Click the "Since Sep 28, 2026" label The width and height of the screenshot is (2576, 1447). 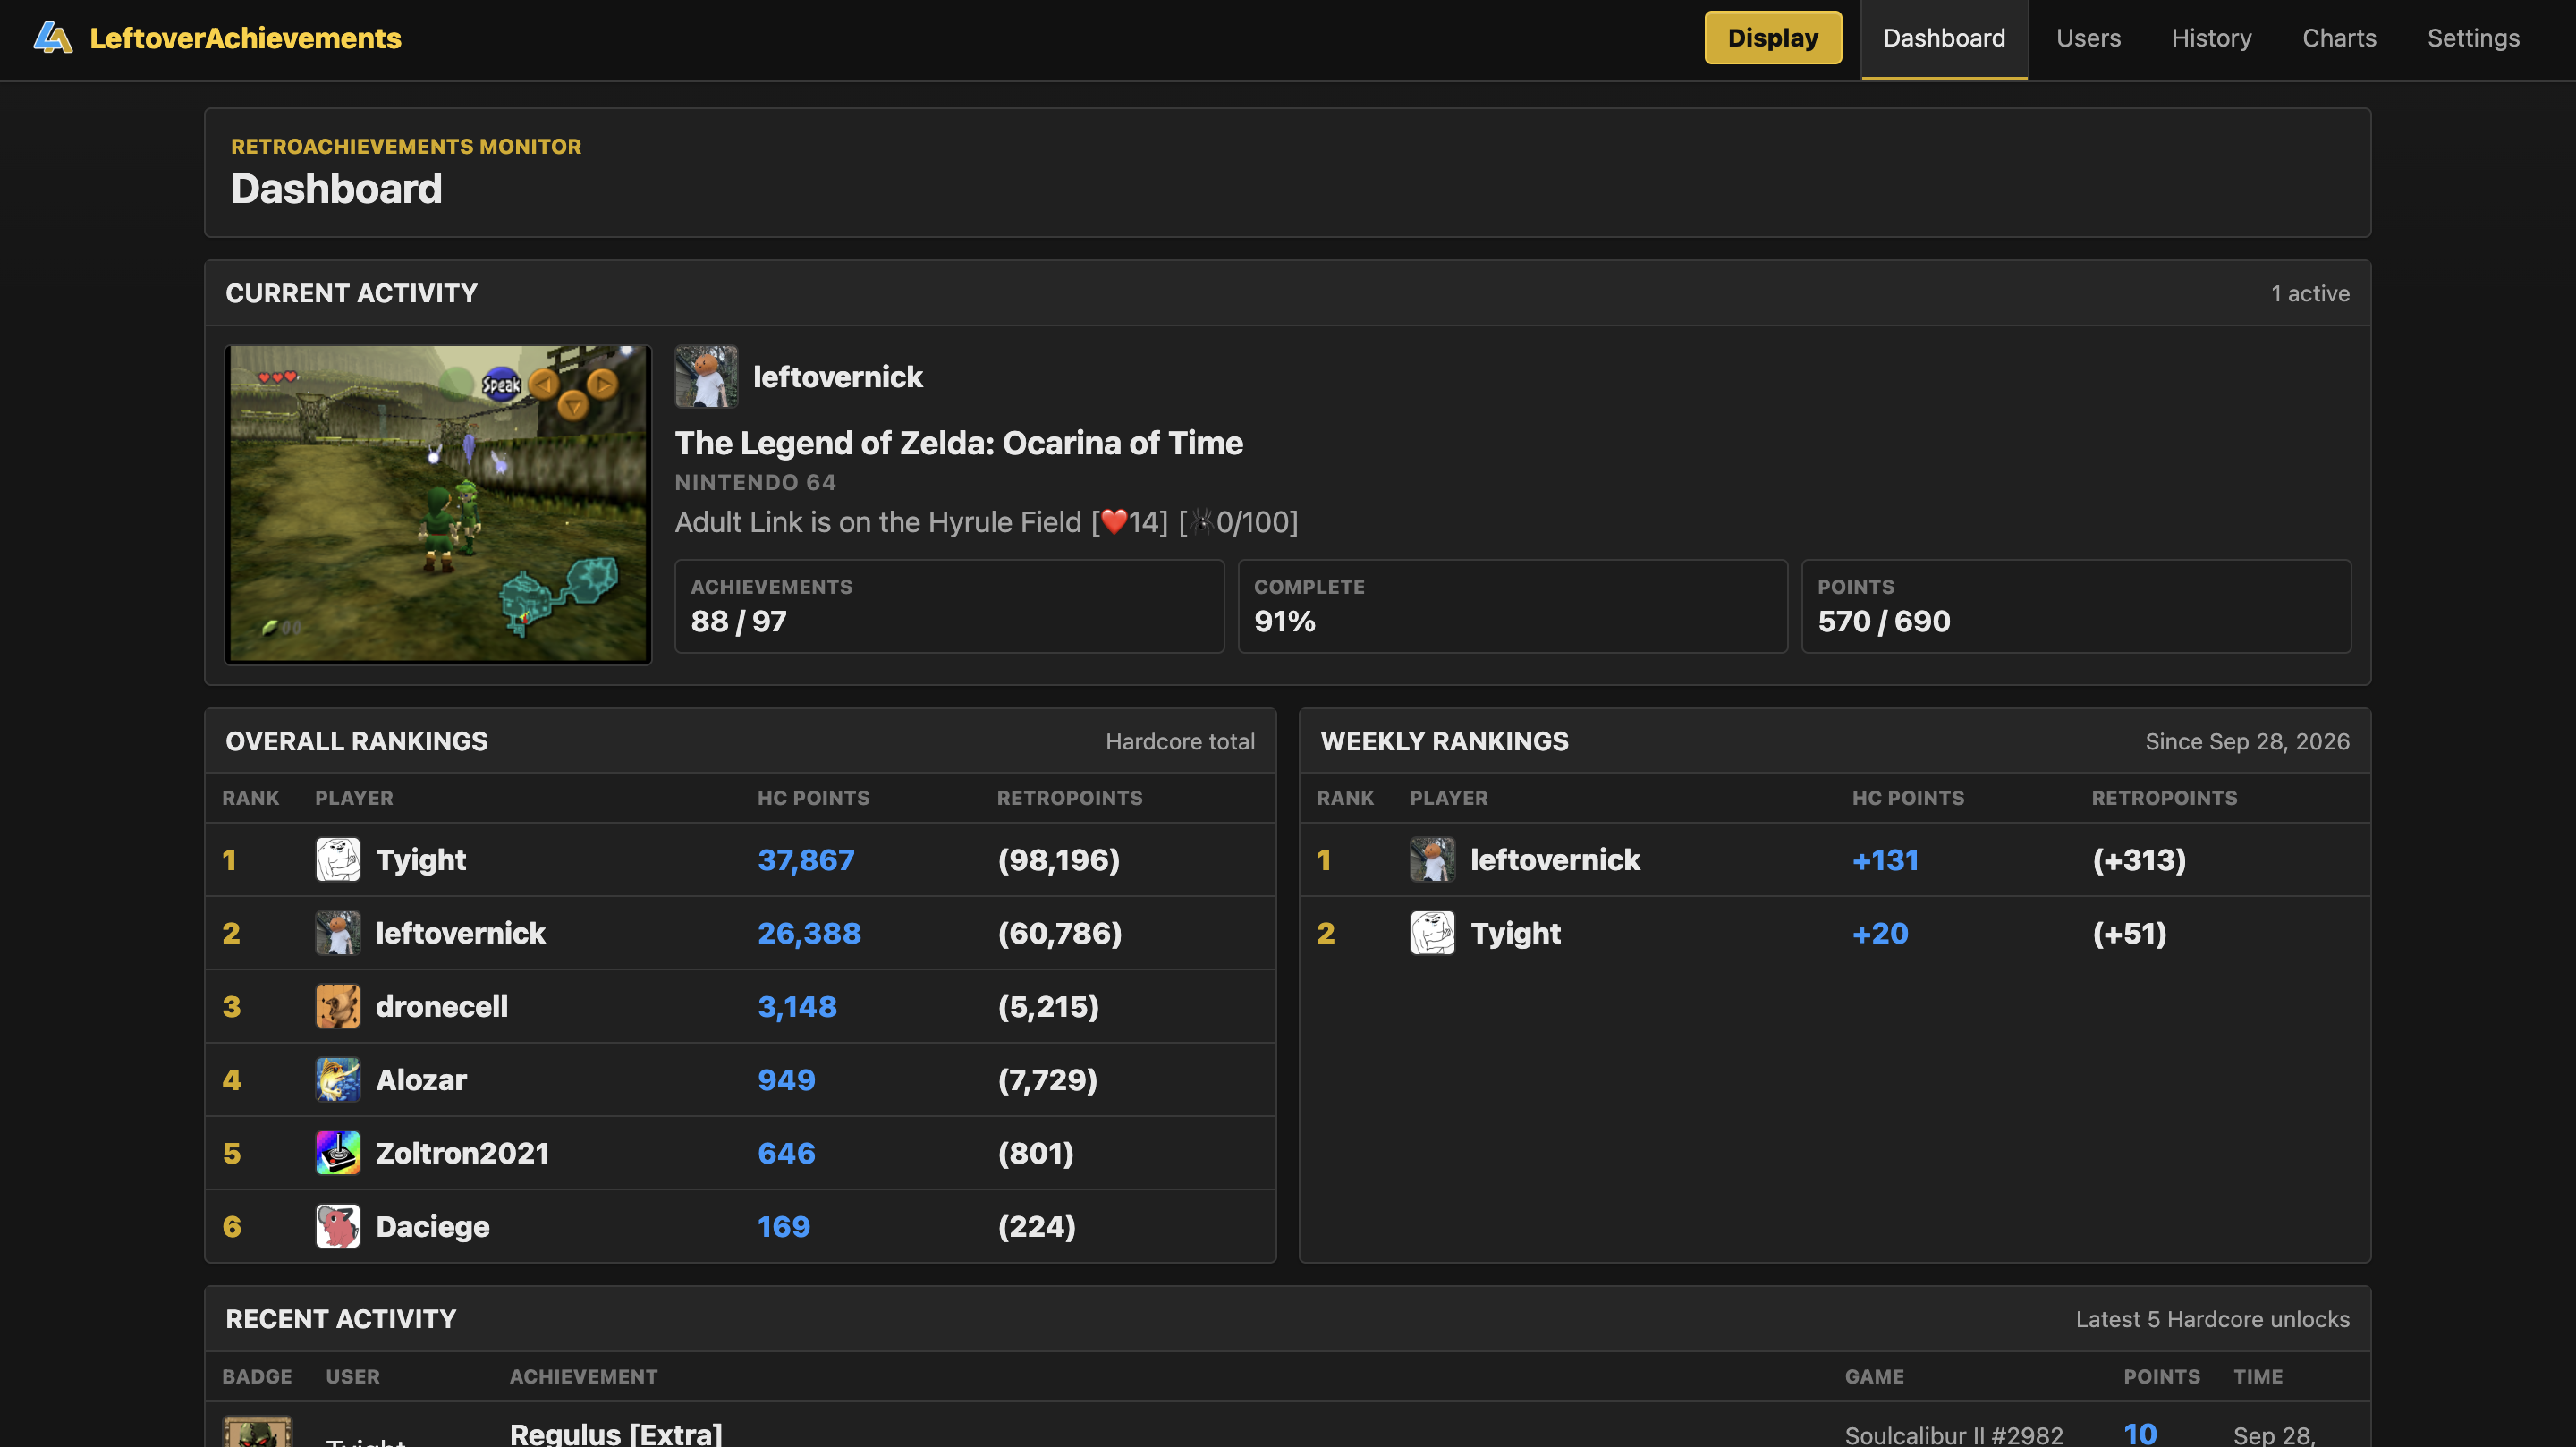tap(2246, 741)
